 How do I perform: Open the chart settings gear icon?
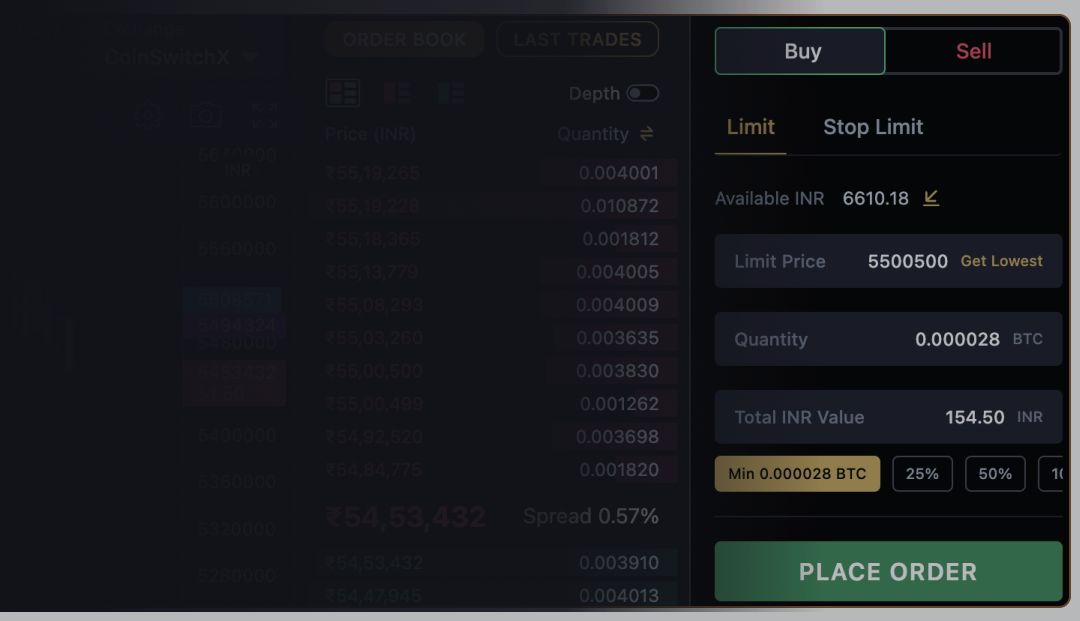147,115
